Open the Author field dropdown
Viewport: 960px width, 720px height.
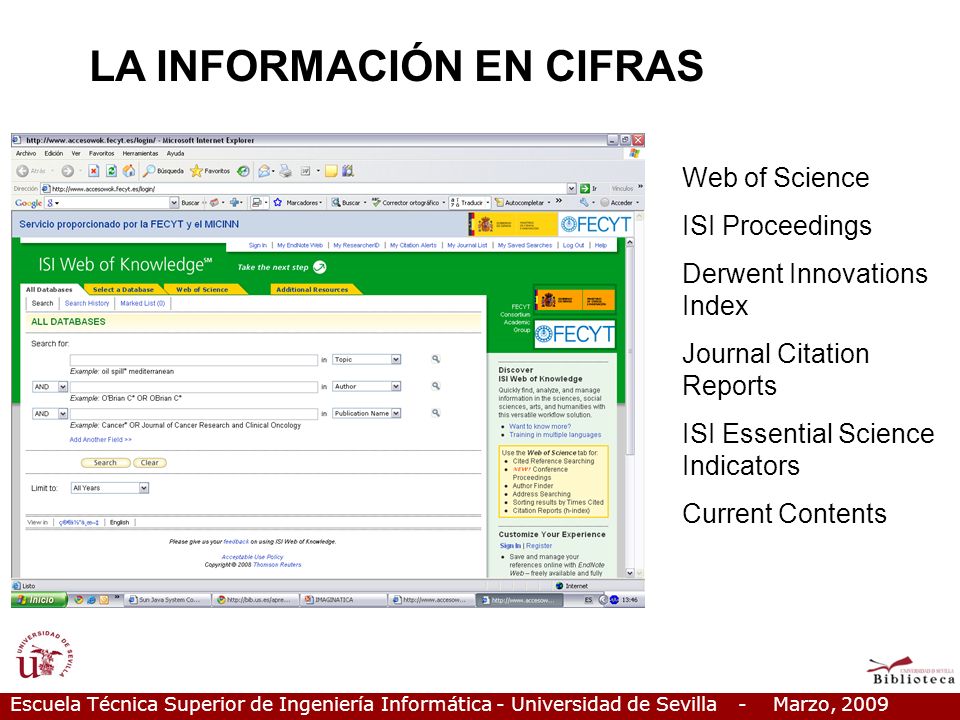click(x=396, y=386)
